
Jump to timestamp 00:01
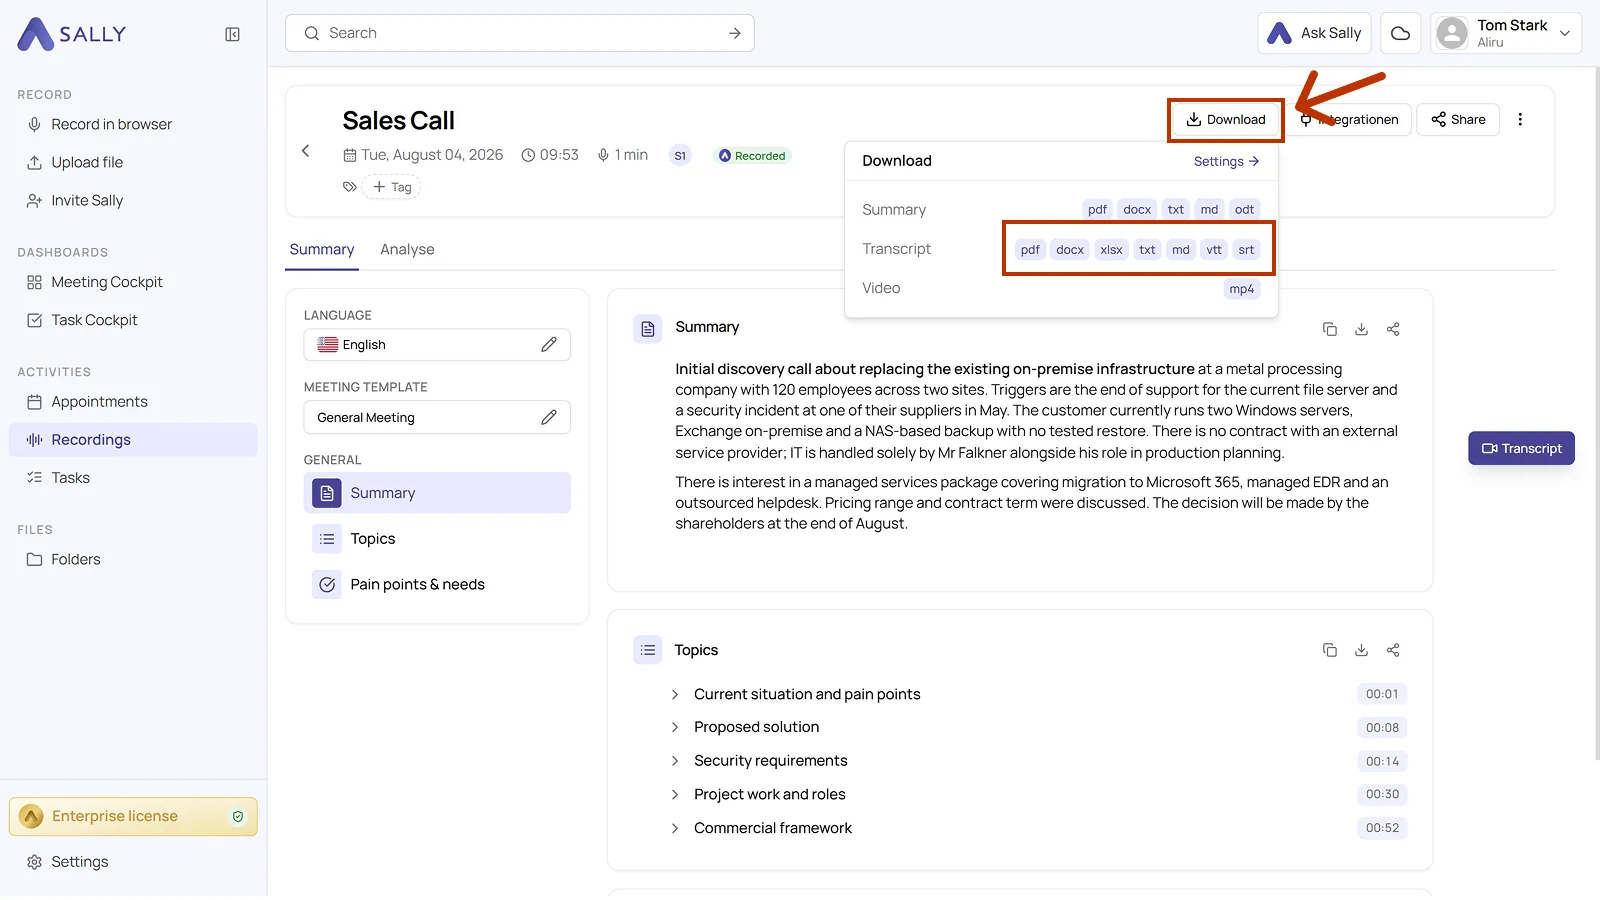tap(1382, 694)
